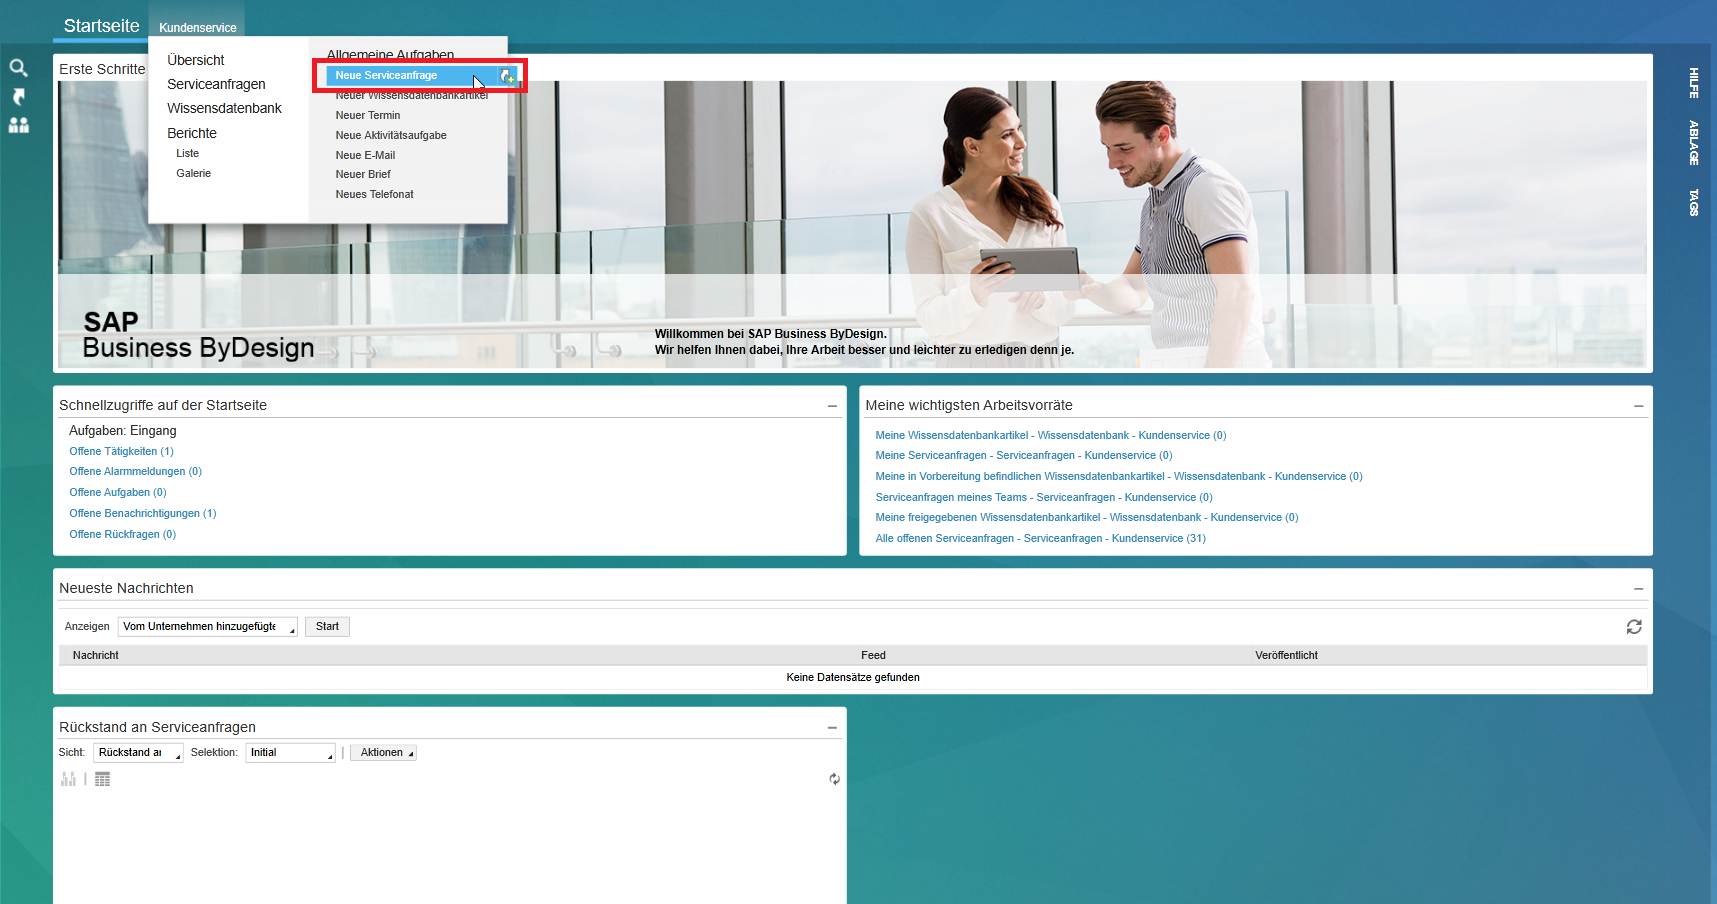The width and height of the screenshot is (1717, 904).
Task: Open Alle offenen Serviceanfragen (31) link
Action: (1040, 538)
